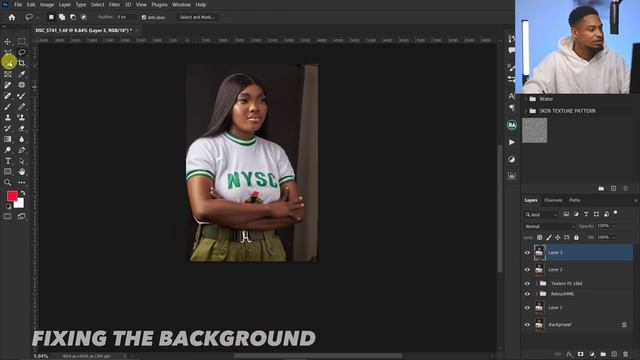
Task: Create a new layer with the plus icon
Action: tap(614, 354)
